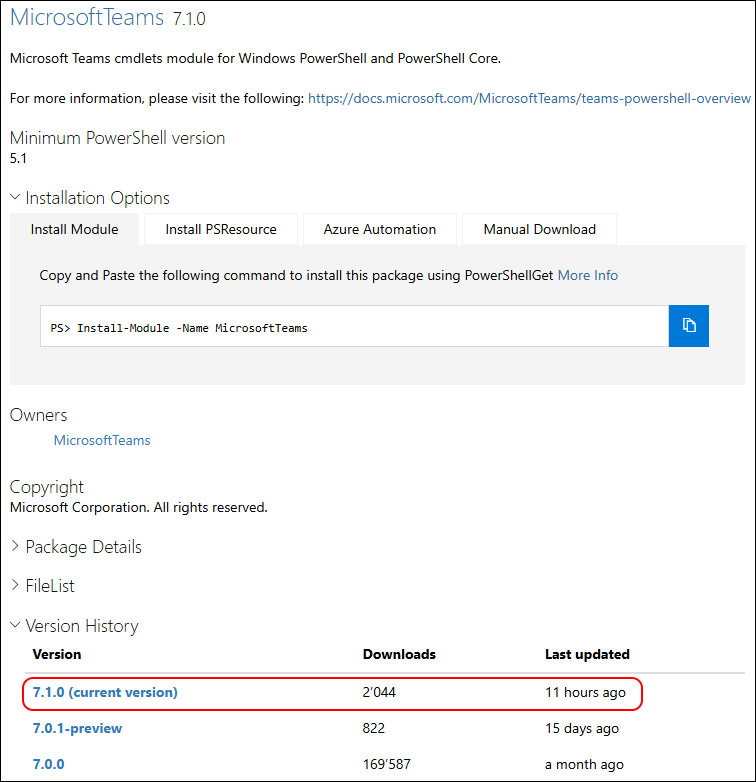Follow the More Info link

coord(587,275)
